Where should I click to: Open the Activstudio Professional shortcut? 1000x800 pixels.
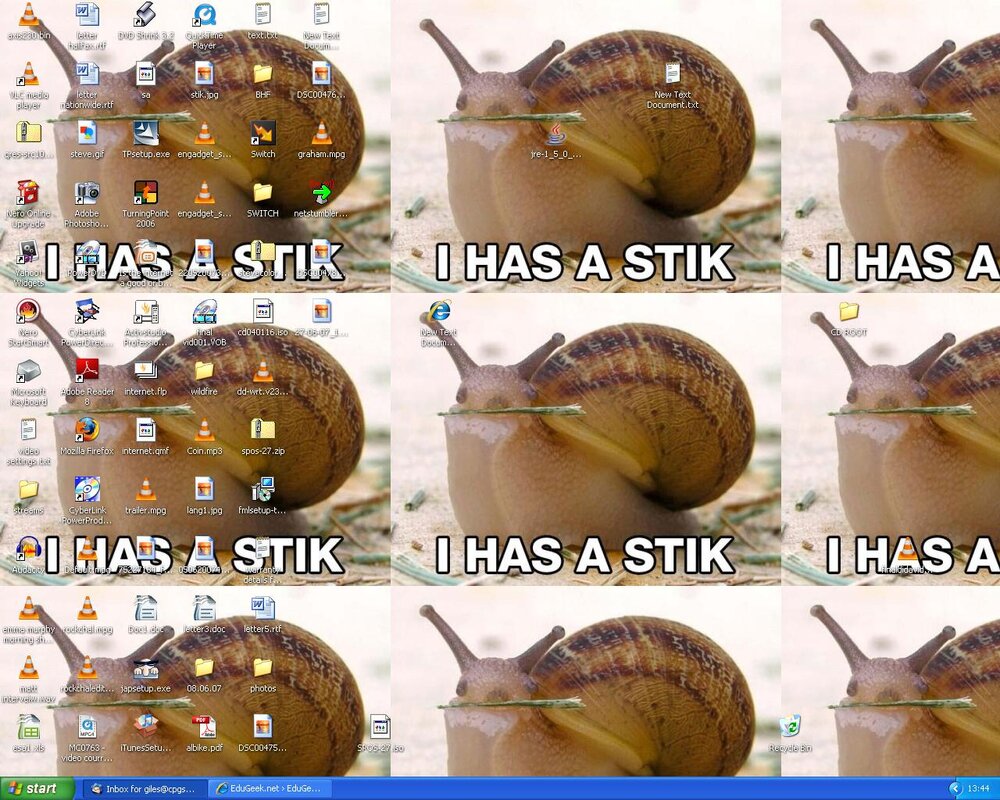145,311
